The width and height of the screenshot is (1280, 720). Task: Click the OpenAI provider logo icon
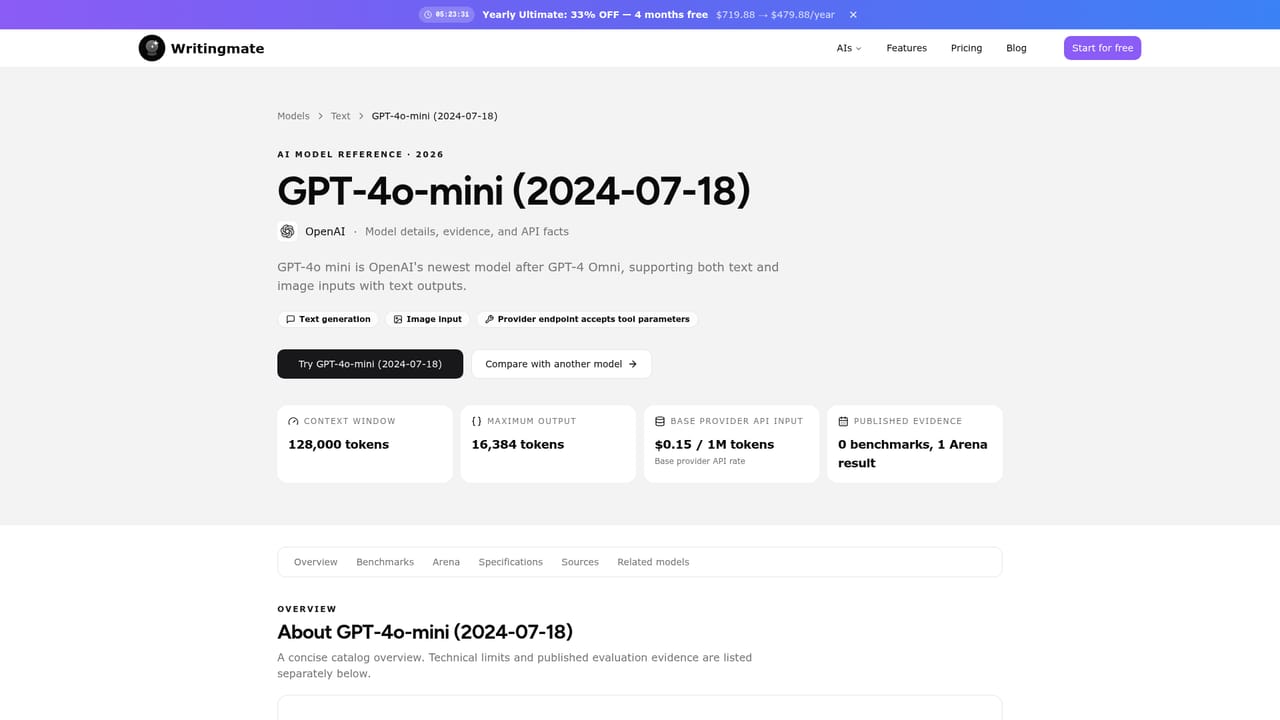(287, 231)
